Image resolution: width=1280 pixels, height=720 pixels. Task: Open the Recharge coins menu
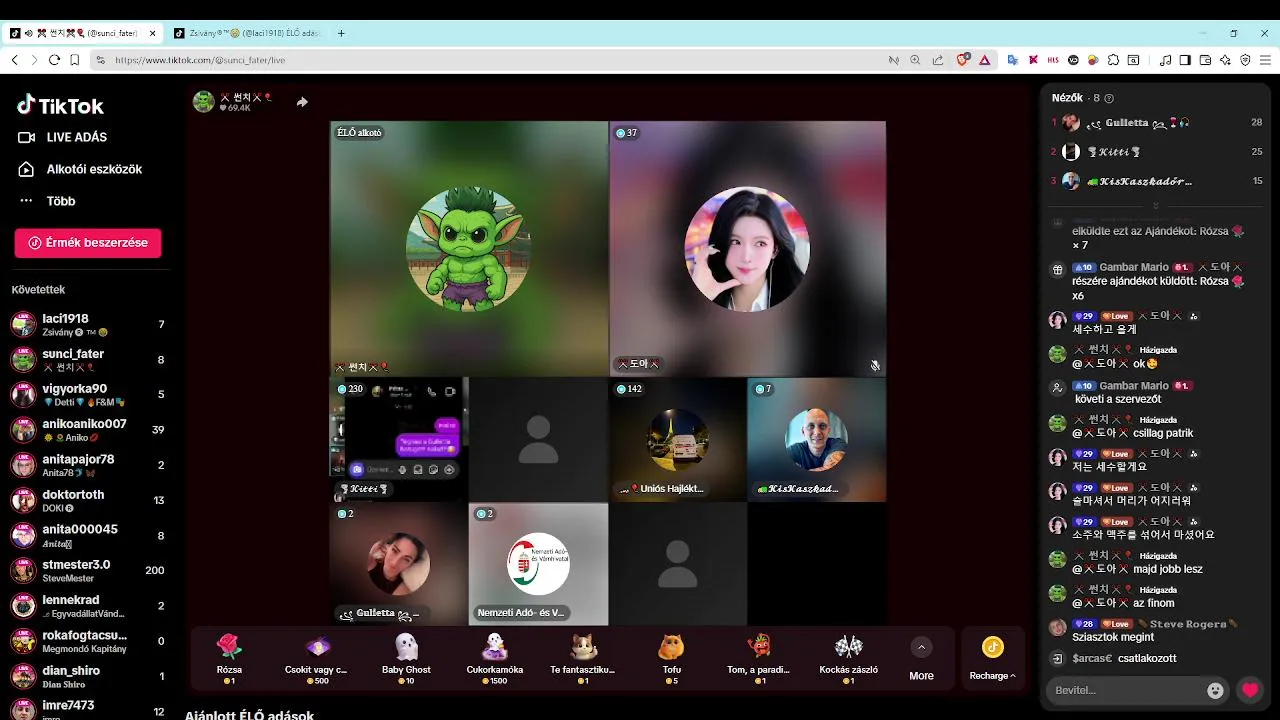pyautogui.click(x=992, y=658)
